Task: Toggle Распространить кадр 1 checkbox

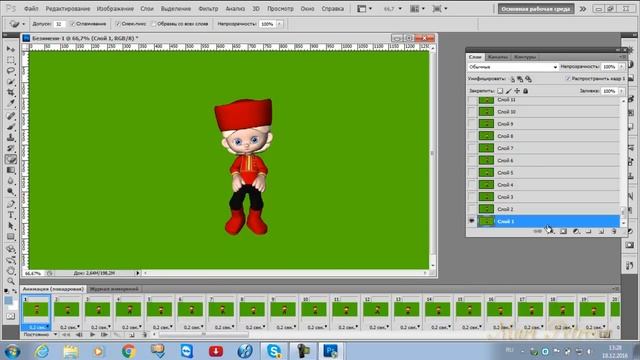Action: 568,78
